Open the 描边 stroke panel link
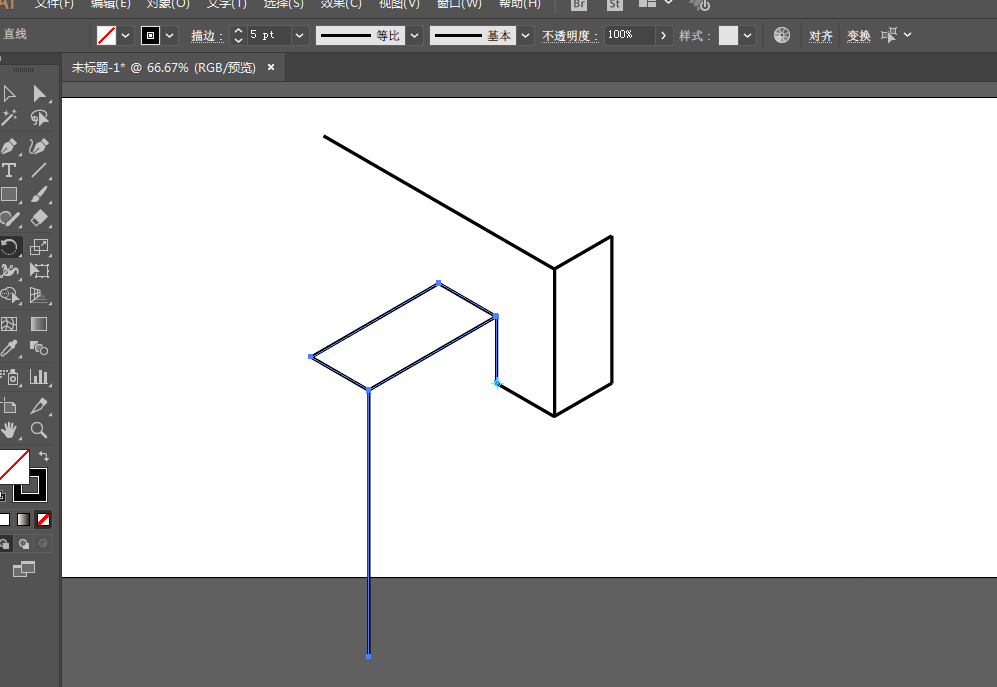Image resolution: width=997 pixels, height=687 pixels. point(207,36)
